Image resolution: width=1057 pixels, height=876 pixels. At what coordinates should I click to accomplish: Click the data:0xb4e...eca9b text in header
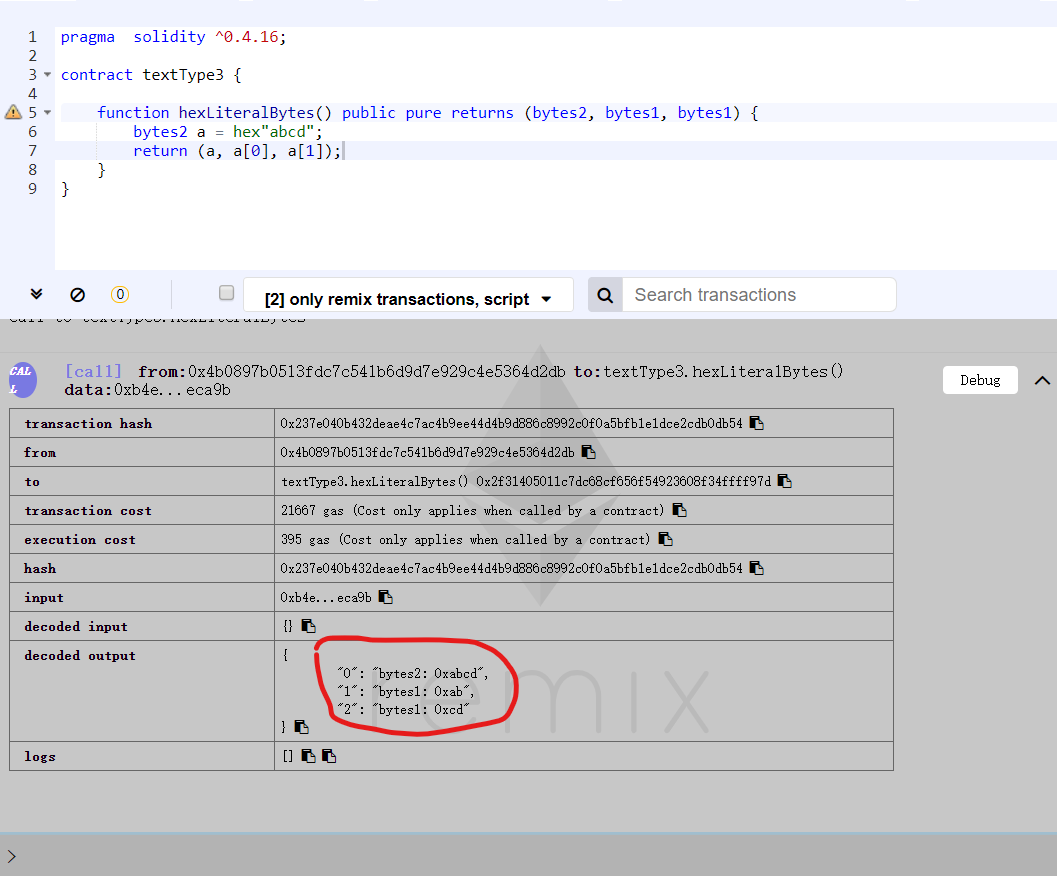[148, 390]
